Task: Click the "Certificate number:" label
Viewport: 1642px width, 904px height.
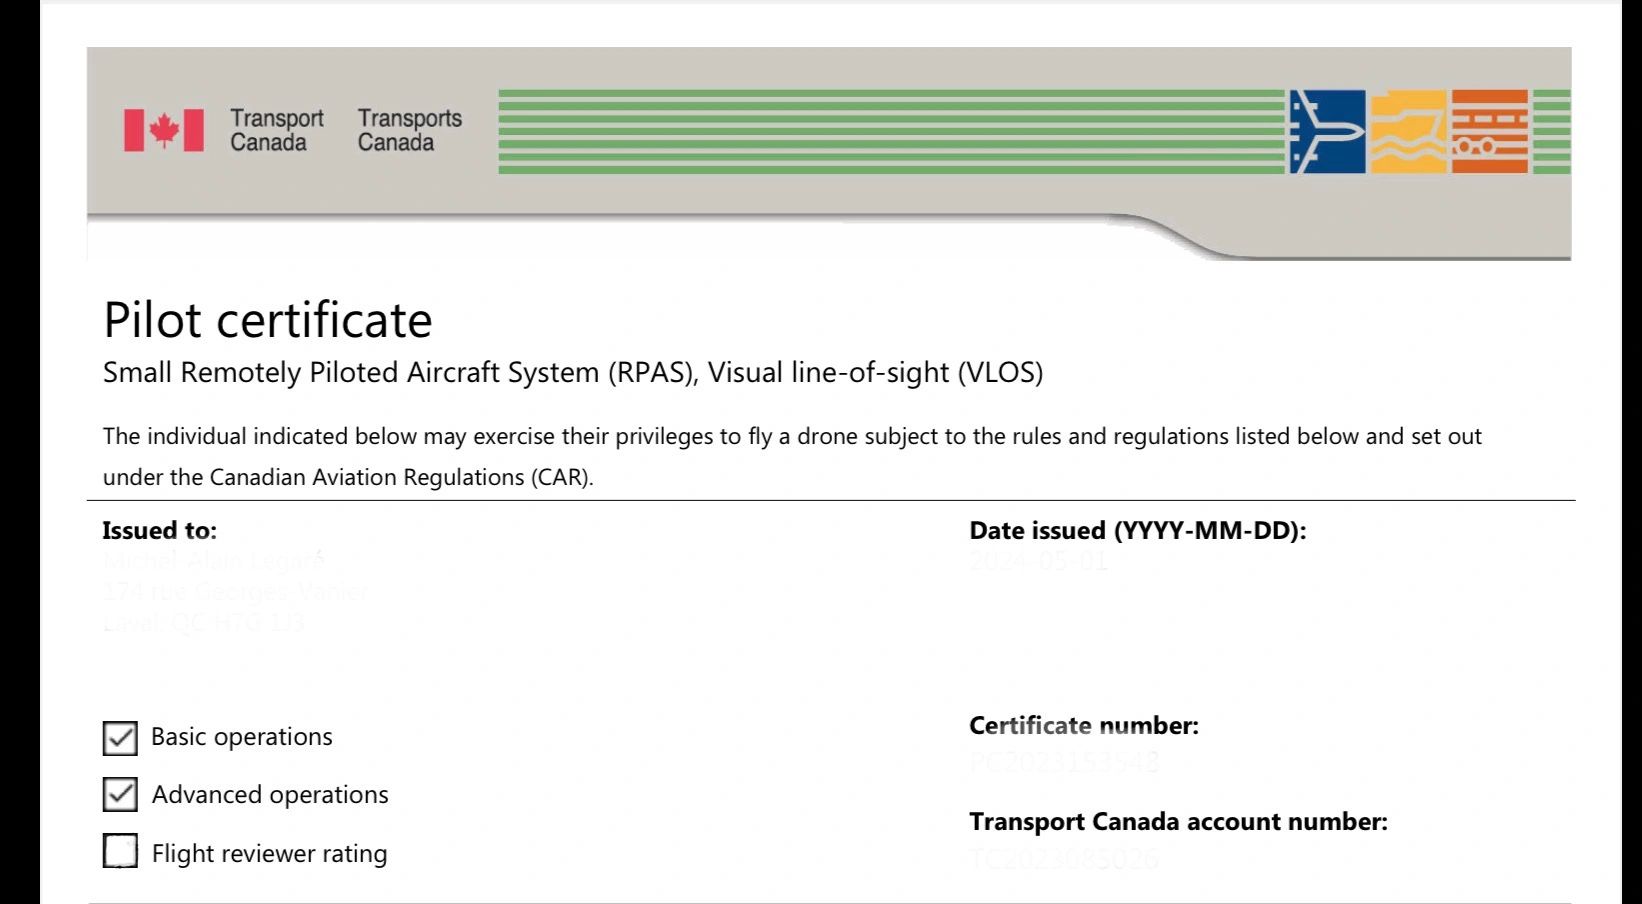Action: 1083,725
